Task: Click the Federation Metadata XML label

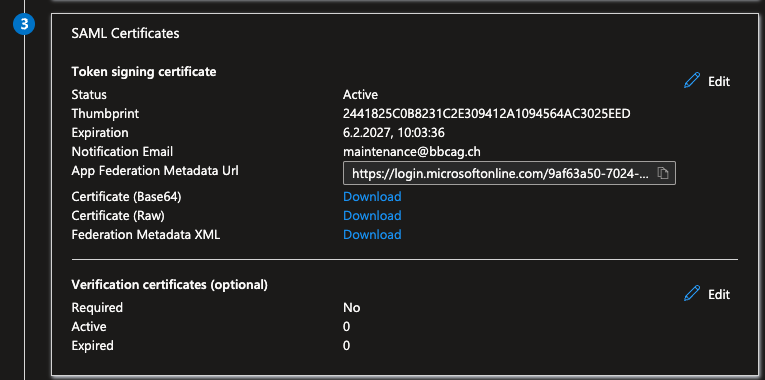Action: (145, 235)
